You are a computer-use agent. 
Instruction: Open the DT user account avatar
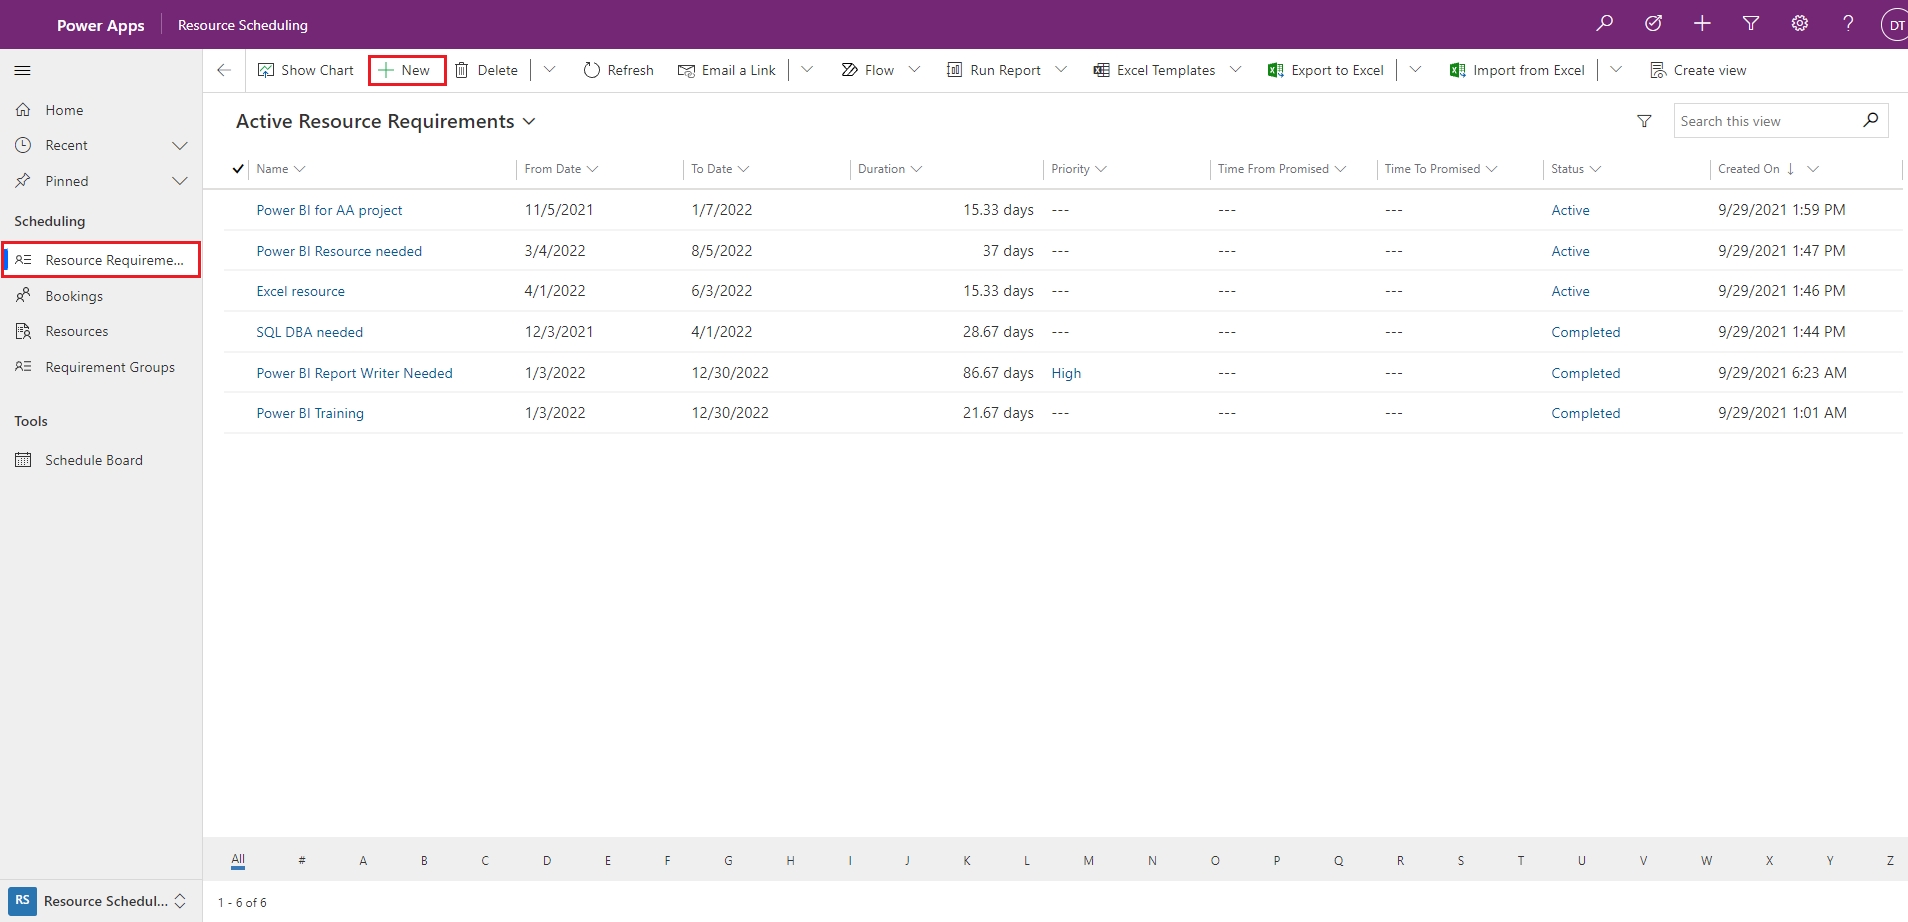[1895, 24]
